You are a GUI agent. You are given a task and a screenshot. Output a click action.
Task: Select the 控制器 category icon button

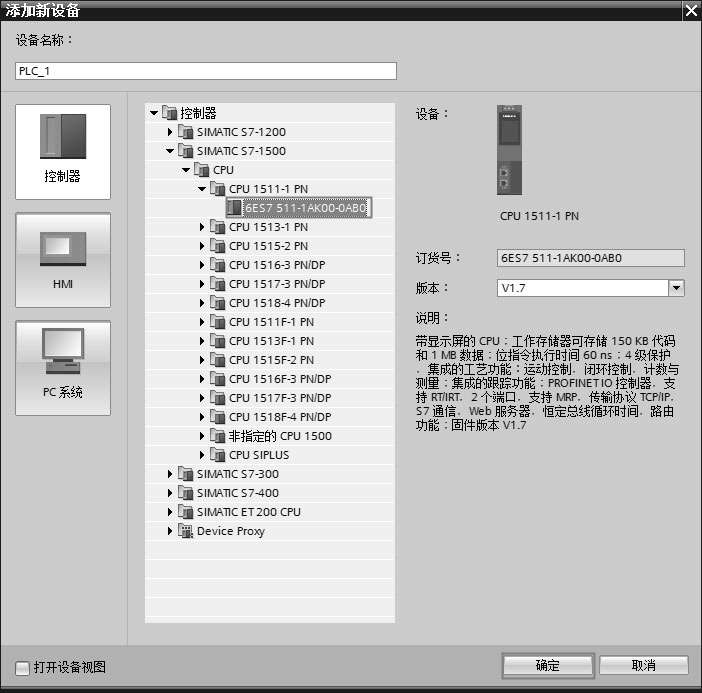click(x=63, y=152)
